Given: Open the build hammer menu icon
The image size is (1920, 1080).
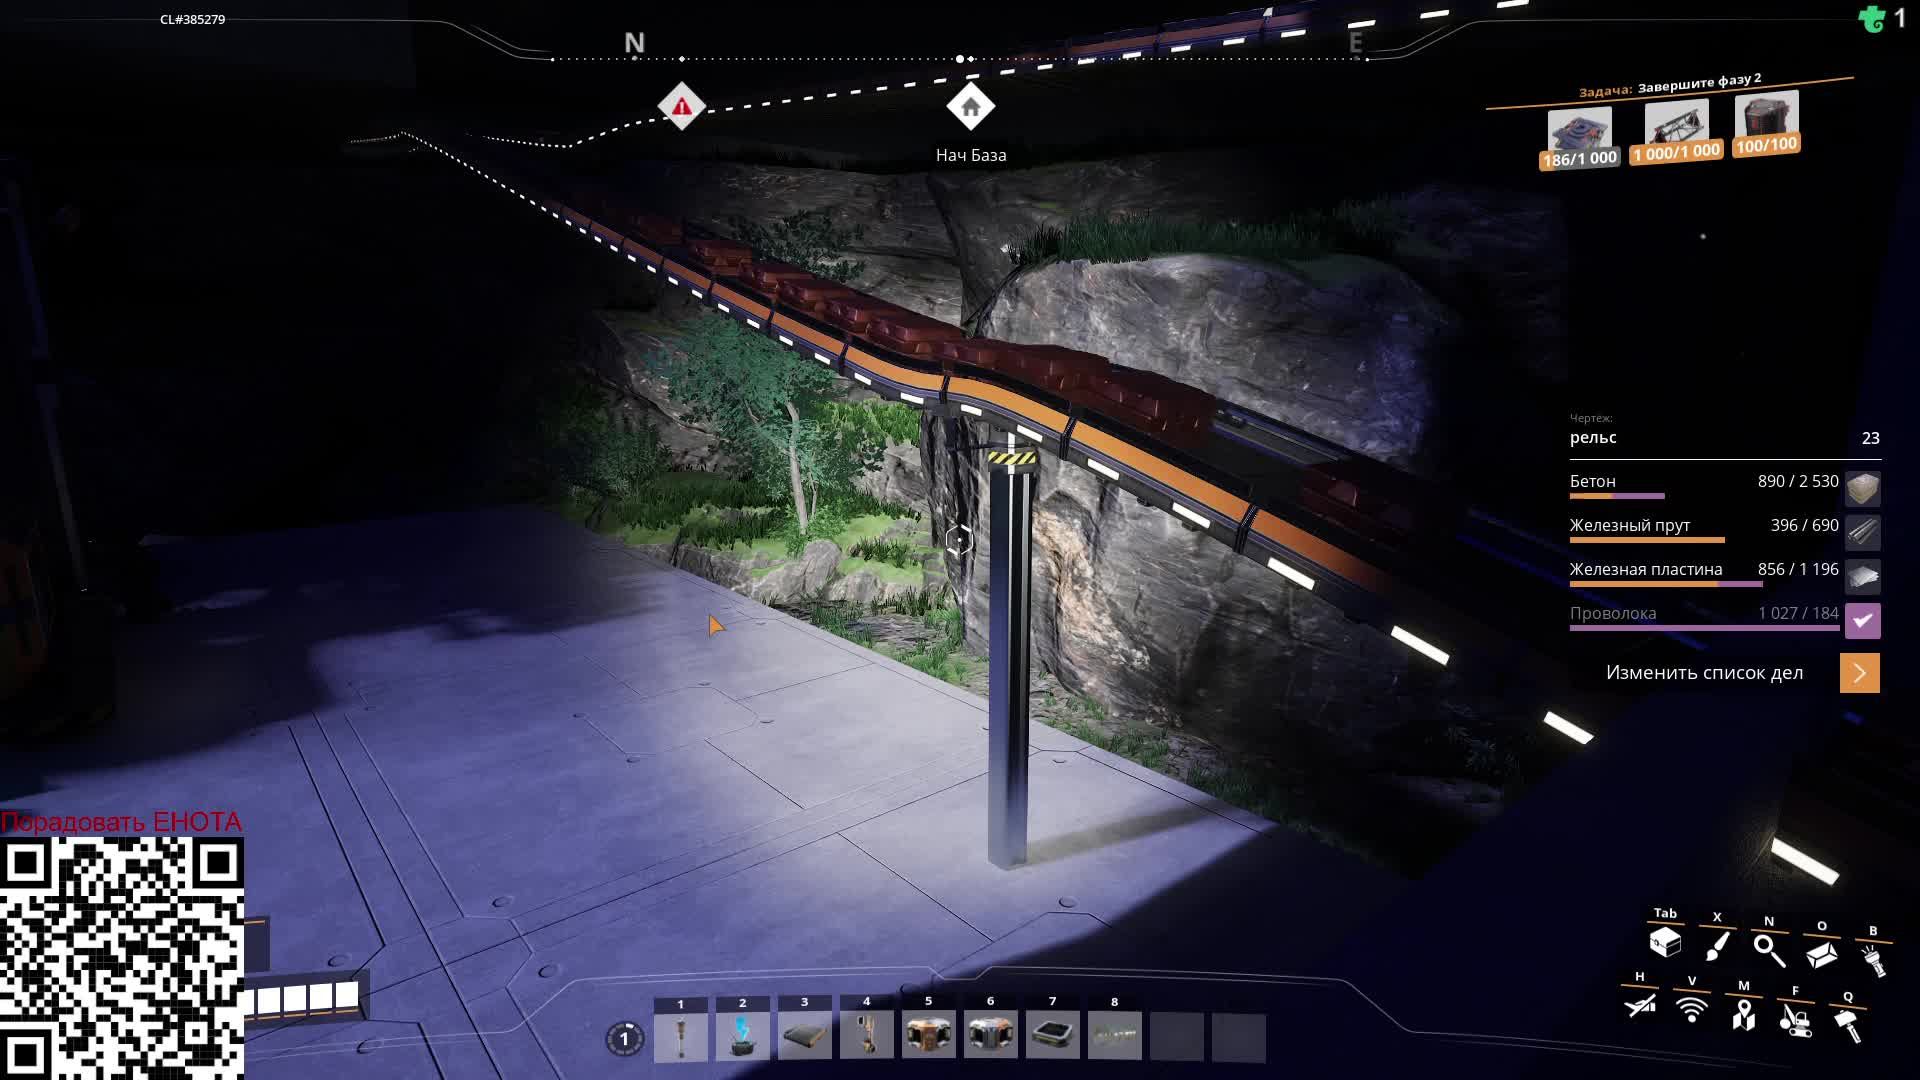Looking at the screenshot, I should click(1847, 1025).
